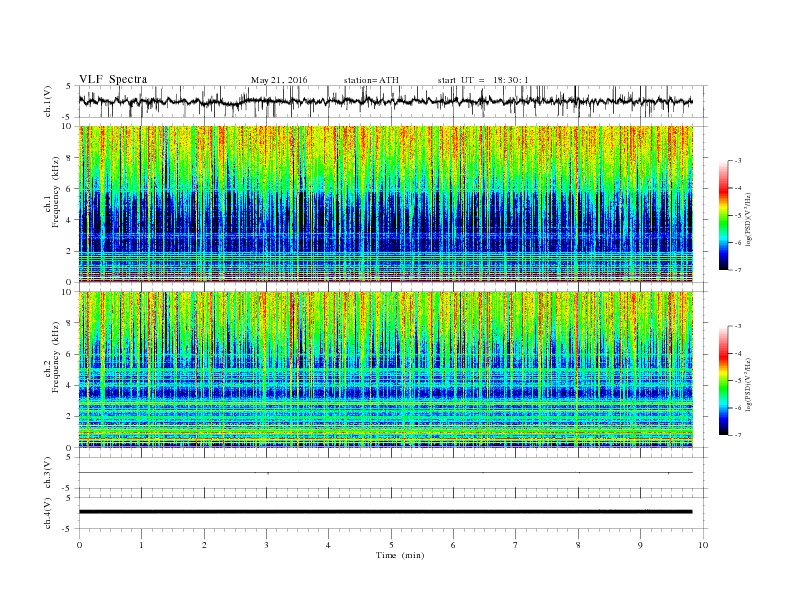
Task: Click the ch.1 colorbar "log(PSD)(V²/Hz)" label
Action: (x=749, y=219)
